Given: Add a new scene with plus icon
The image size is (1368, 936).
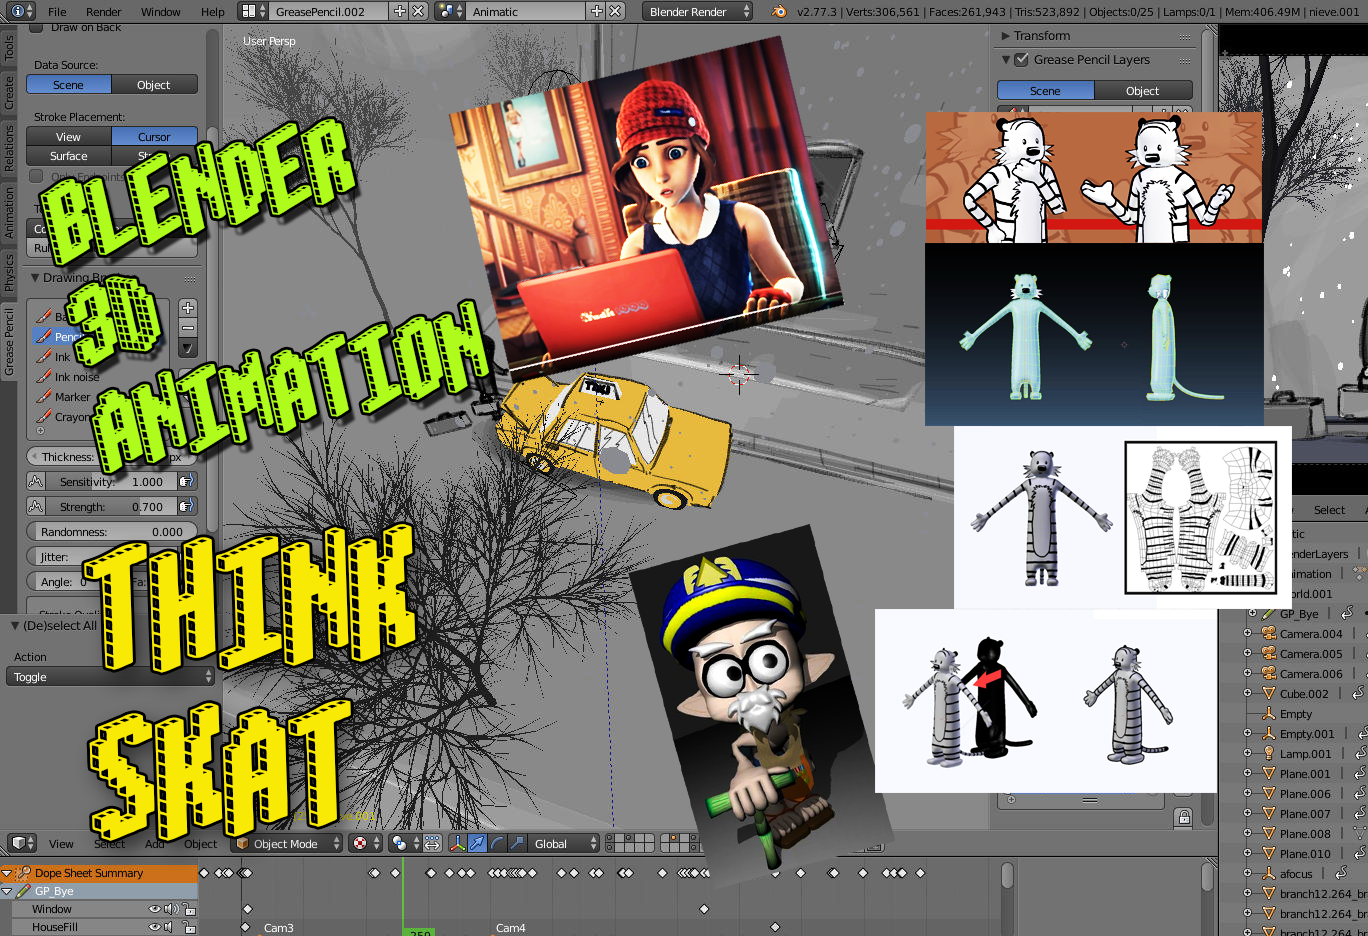Looking at the screenshot, I should click(597, 11).
